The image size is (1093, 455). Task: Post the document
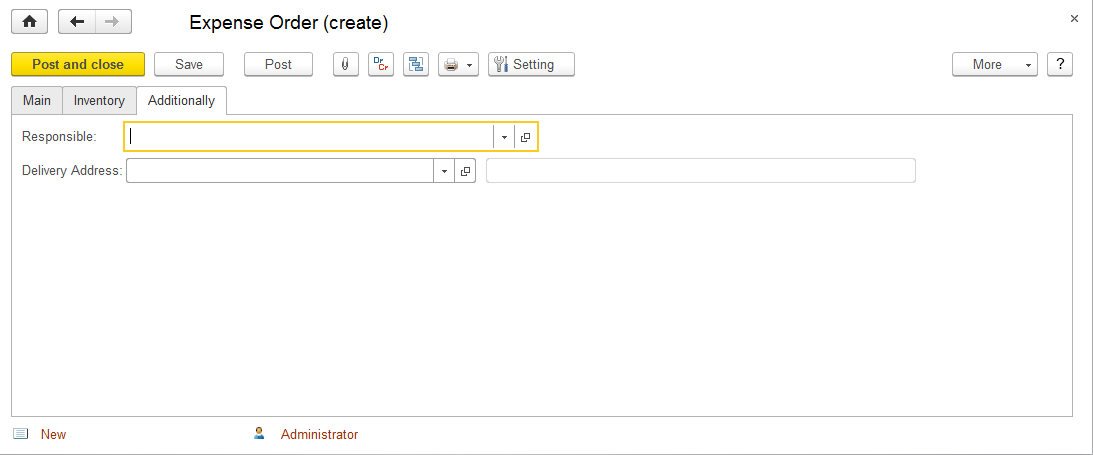(x=278, y=64)
